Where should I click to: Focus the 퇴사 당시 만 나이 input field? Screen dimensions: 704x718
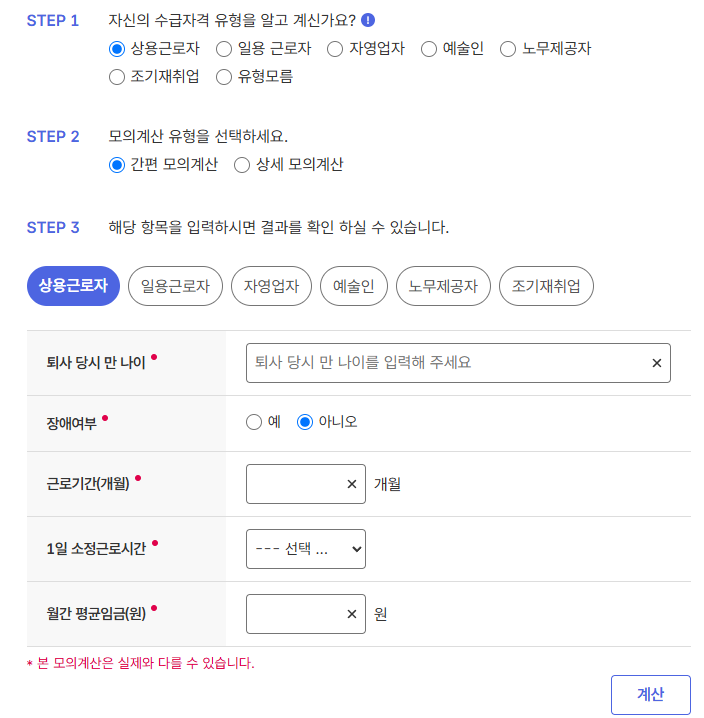coord(447,363)
